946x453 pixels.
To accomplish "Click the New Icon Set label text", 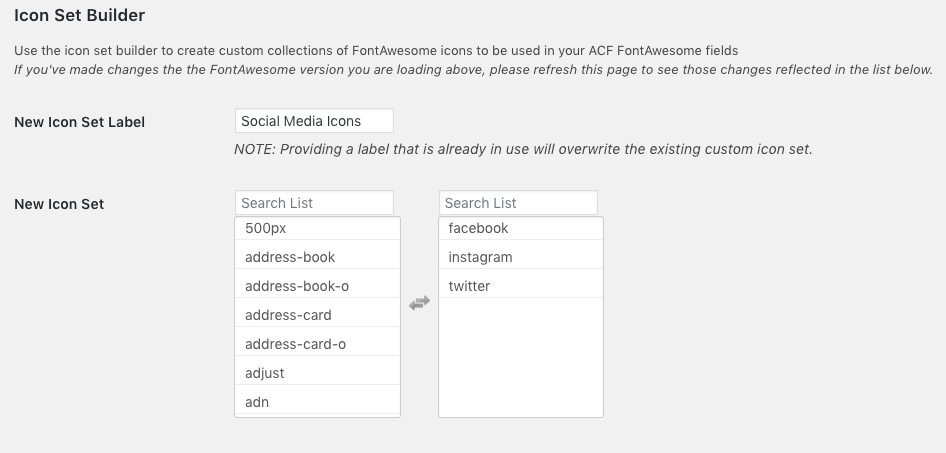I will (59, 204).
